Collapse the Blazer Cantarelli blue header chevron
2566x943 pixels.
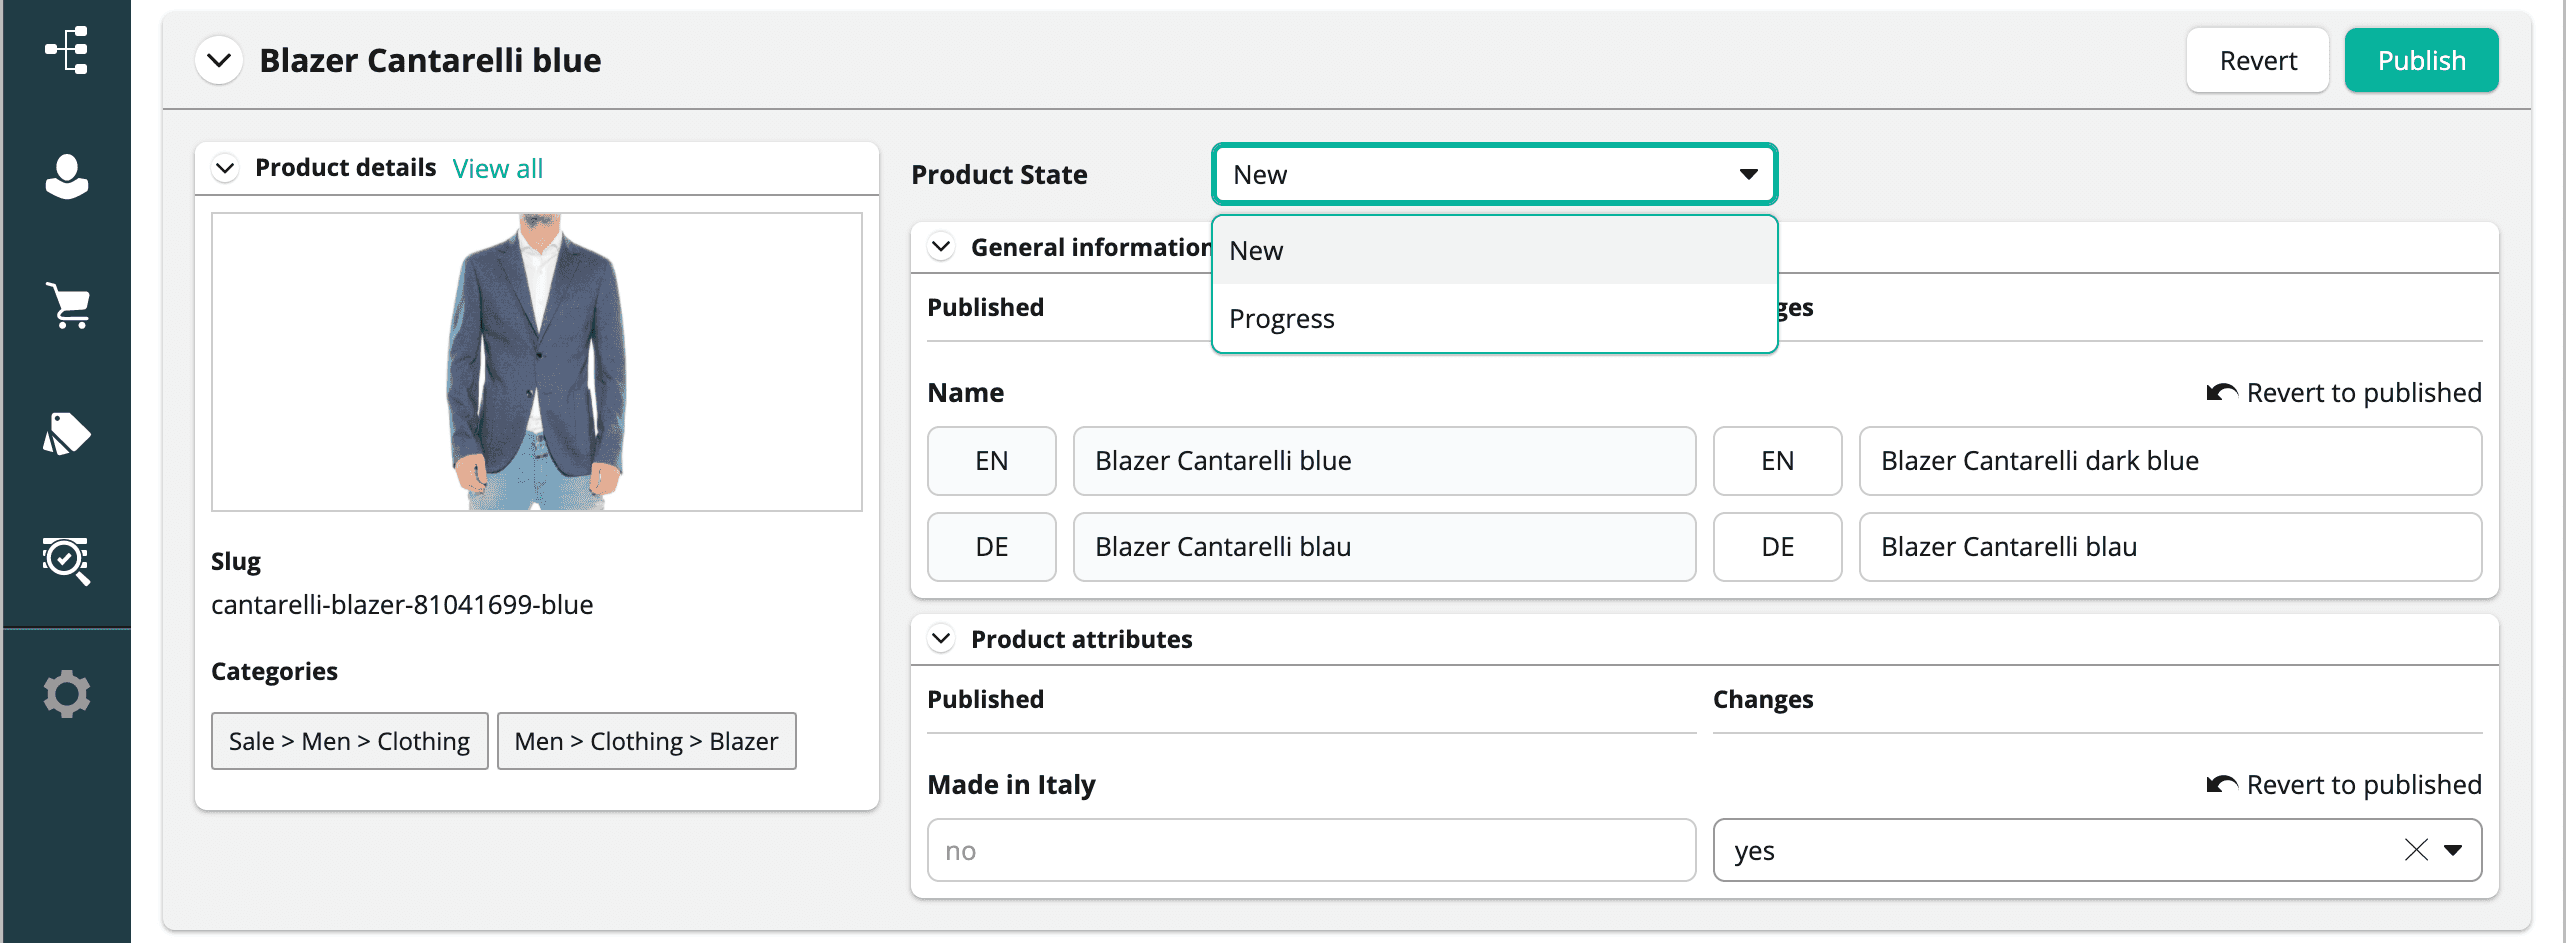click(219, 60)
